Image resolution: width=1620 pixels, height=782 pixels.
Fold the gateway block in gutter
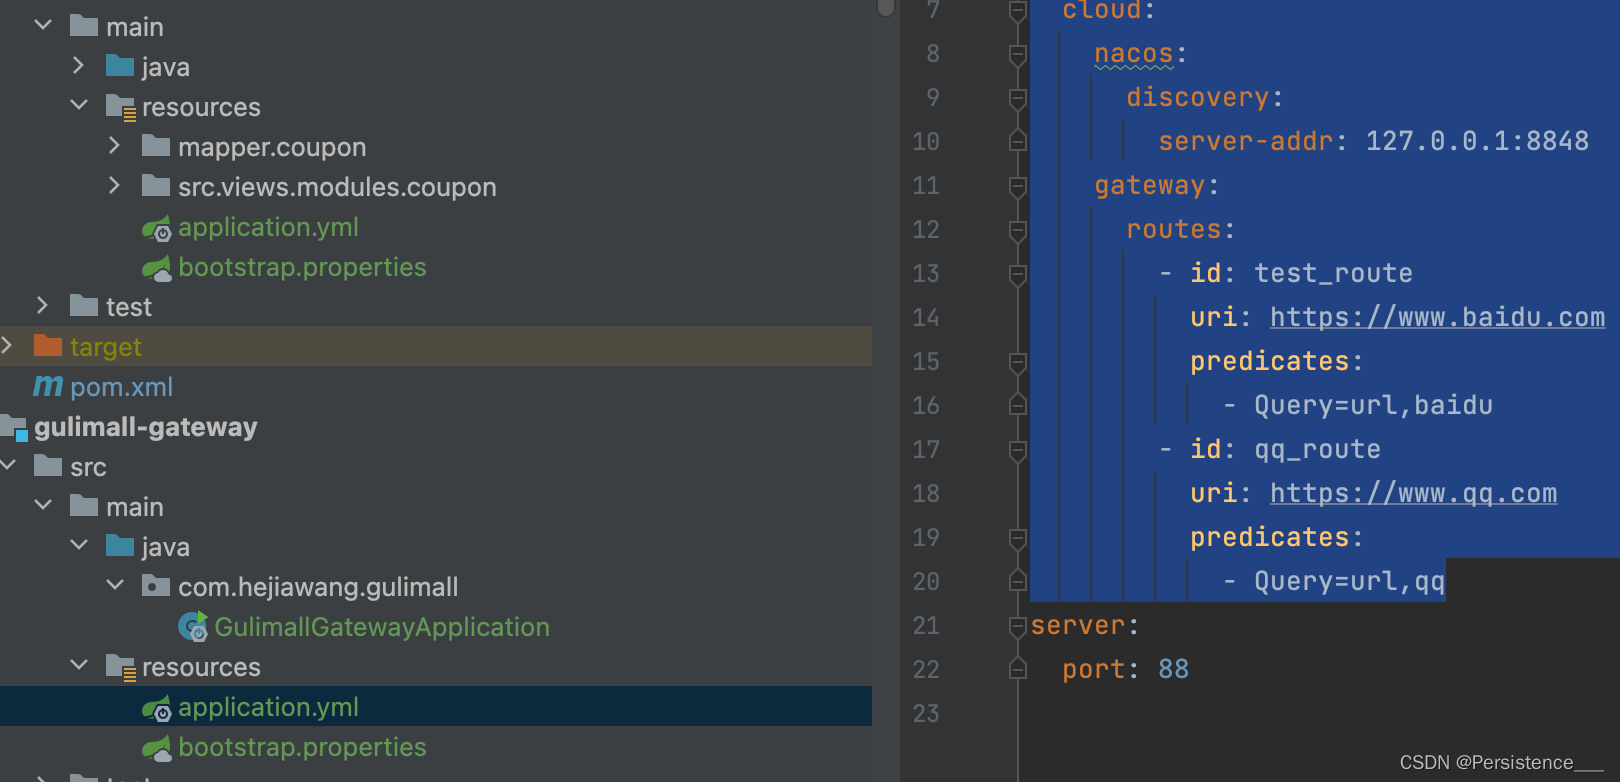click(x=1018, y=186)
